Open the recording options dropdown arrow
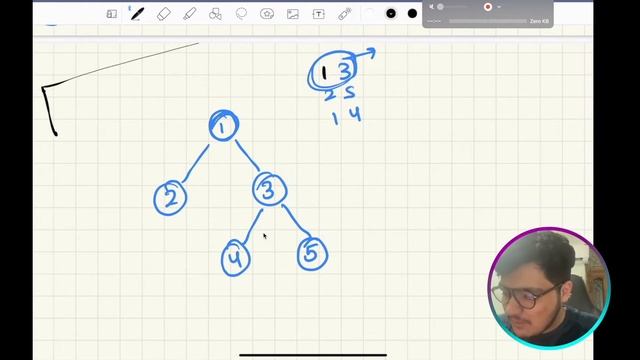 coord(499,7)
